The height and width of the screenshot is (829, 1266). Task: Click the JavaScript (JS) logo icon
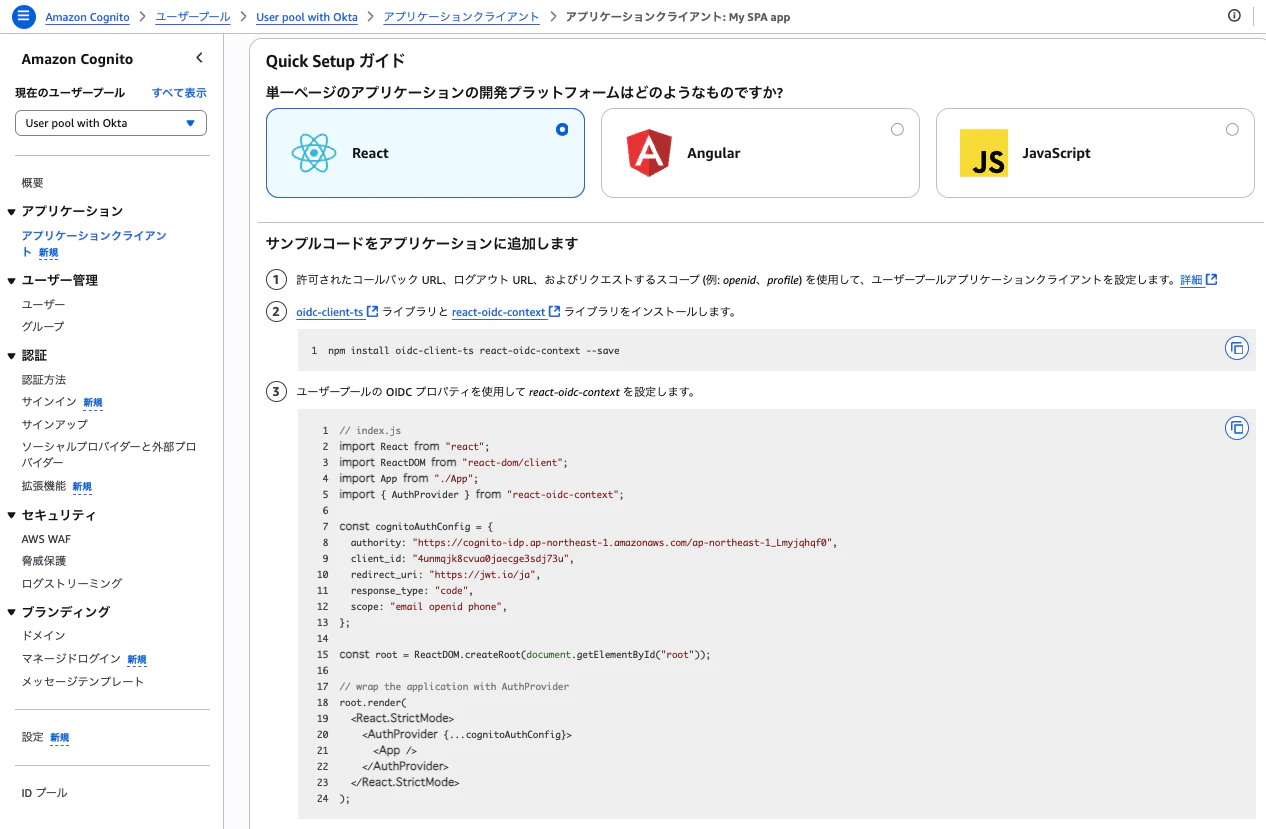[x=984, y=153]
